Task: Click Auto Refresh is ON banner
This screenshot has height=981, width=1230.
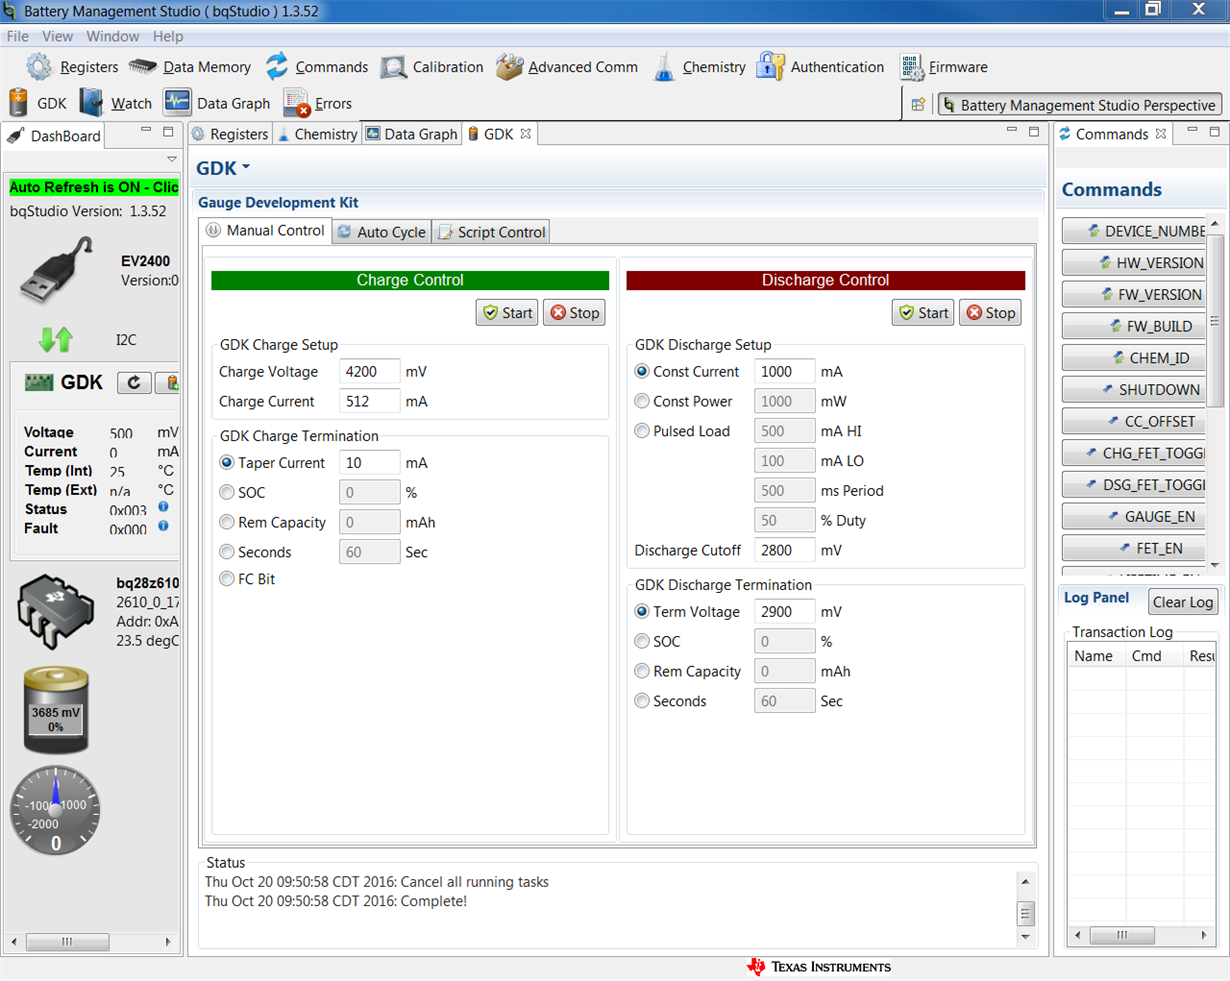Action: [x=94, y=187]
